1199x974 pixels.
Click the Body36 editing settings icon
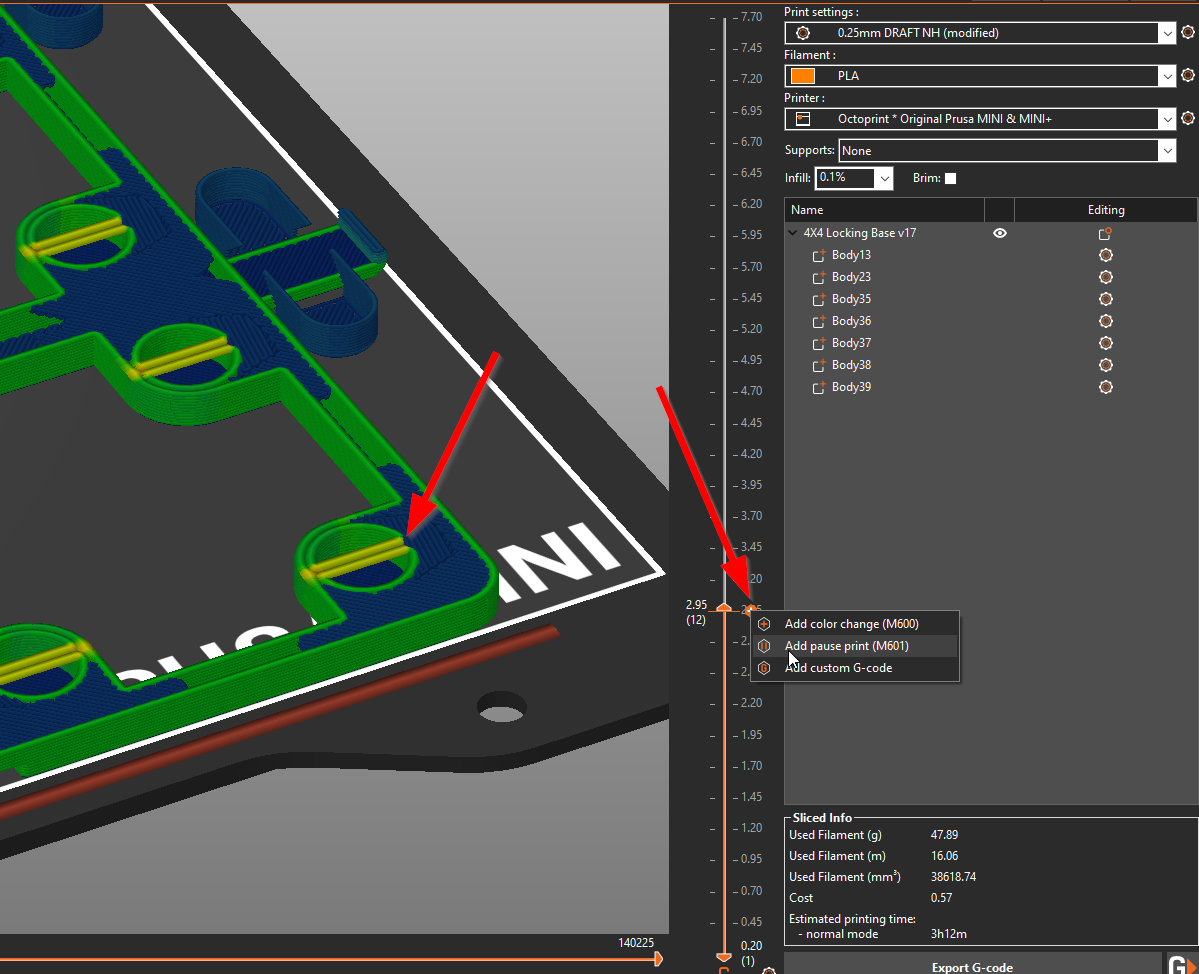[x=1105, y=321]
